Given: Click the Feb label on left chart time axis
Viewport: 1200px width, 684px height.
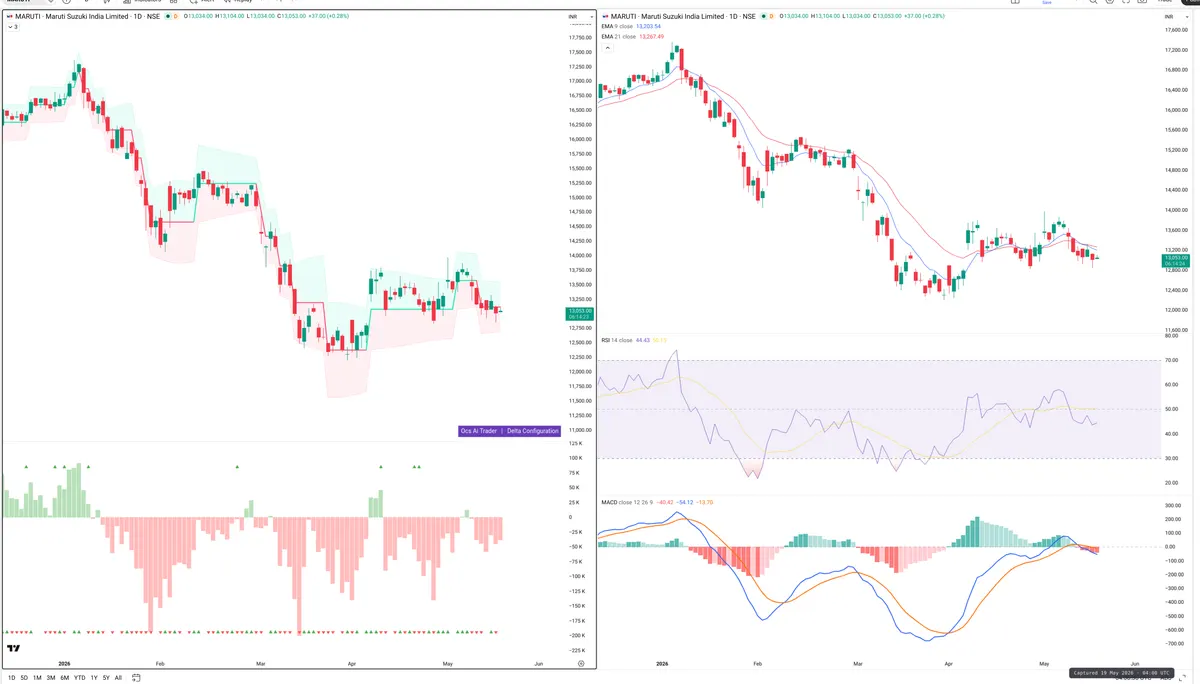Looking at the screenshot, I should tap(160, 663).
